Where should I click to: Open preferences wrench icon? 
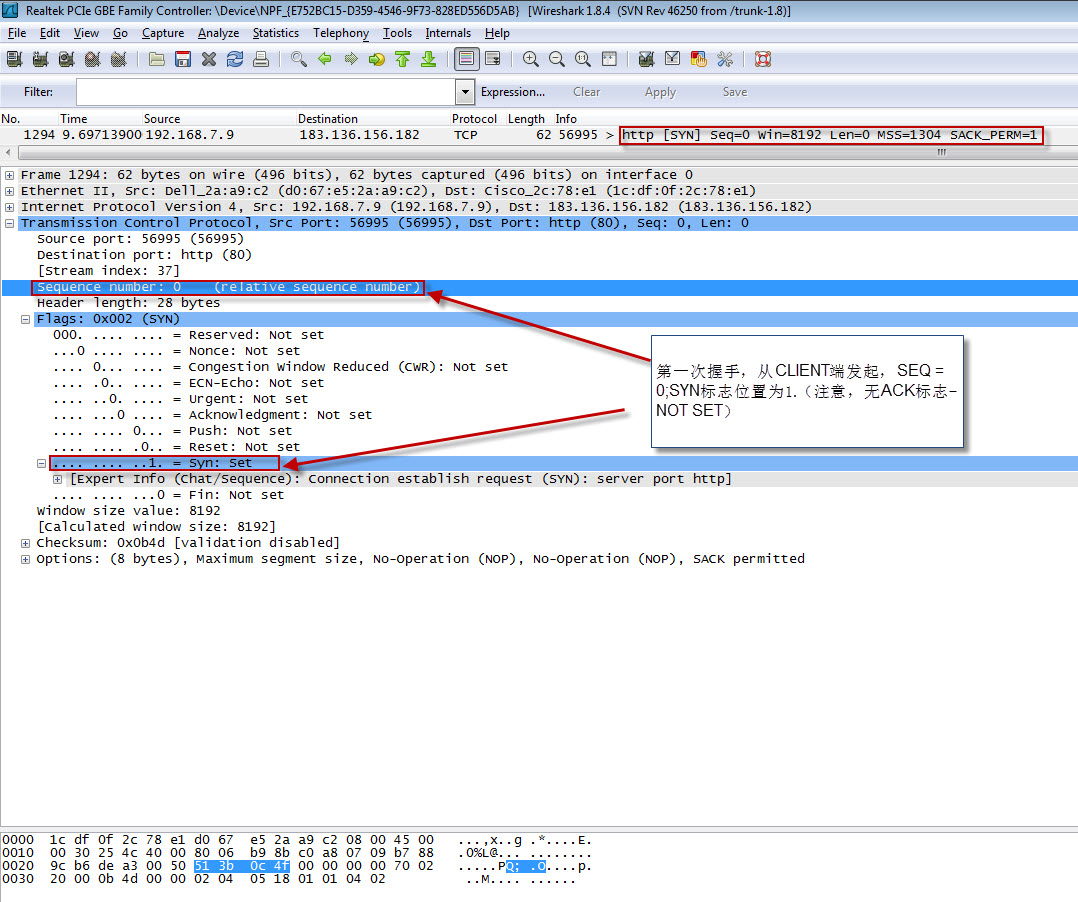[725, 59]
